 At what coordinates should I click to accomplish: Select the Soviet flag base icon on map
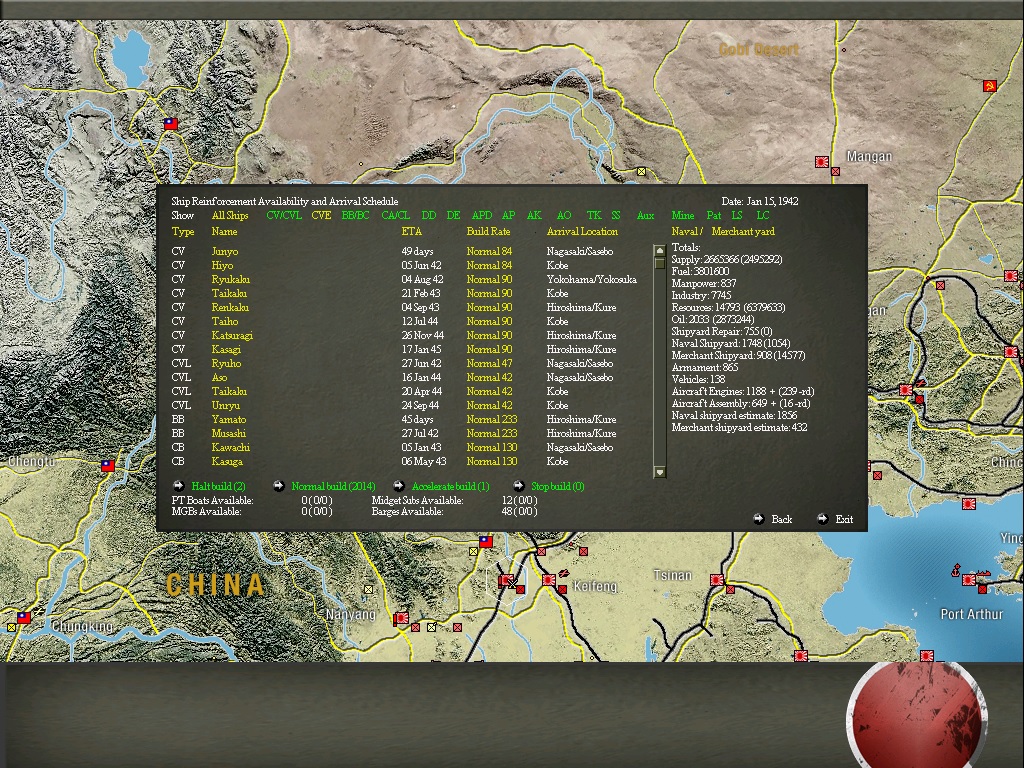coord(989,86)
